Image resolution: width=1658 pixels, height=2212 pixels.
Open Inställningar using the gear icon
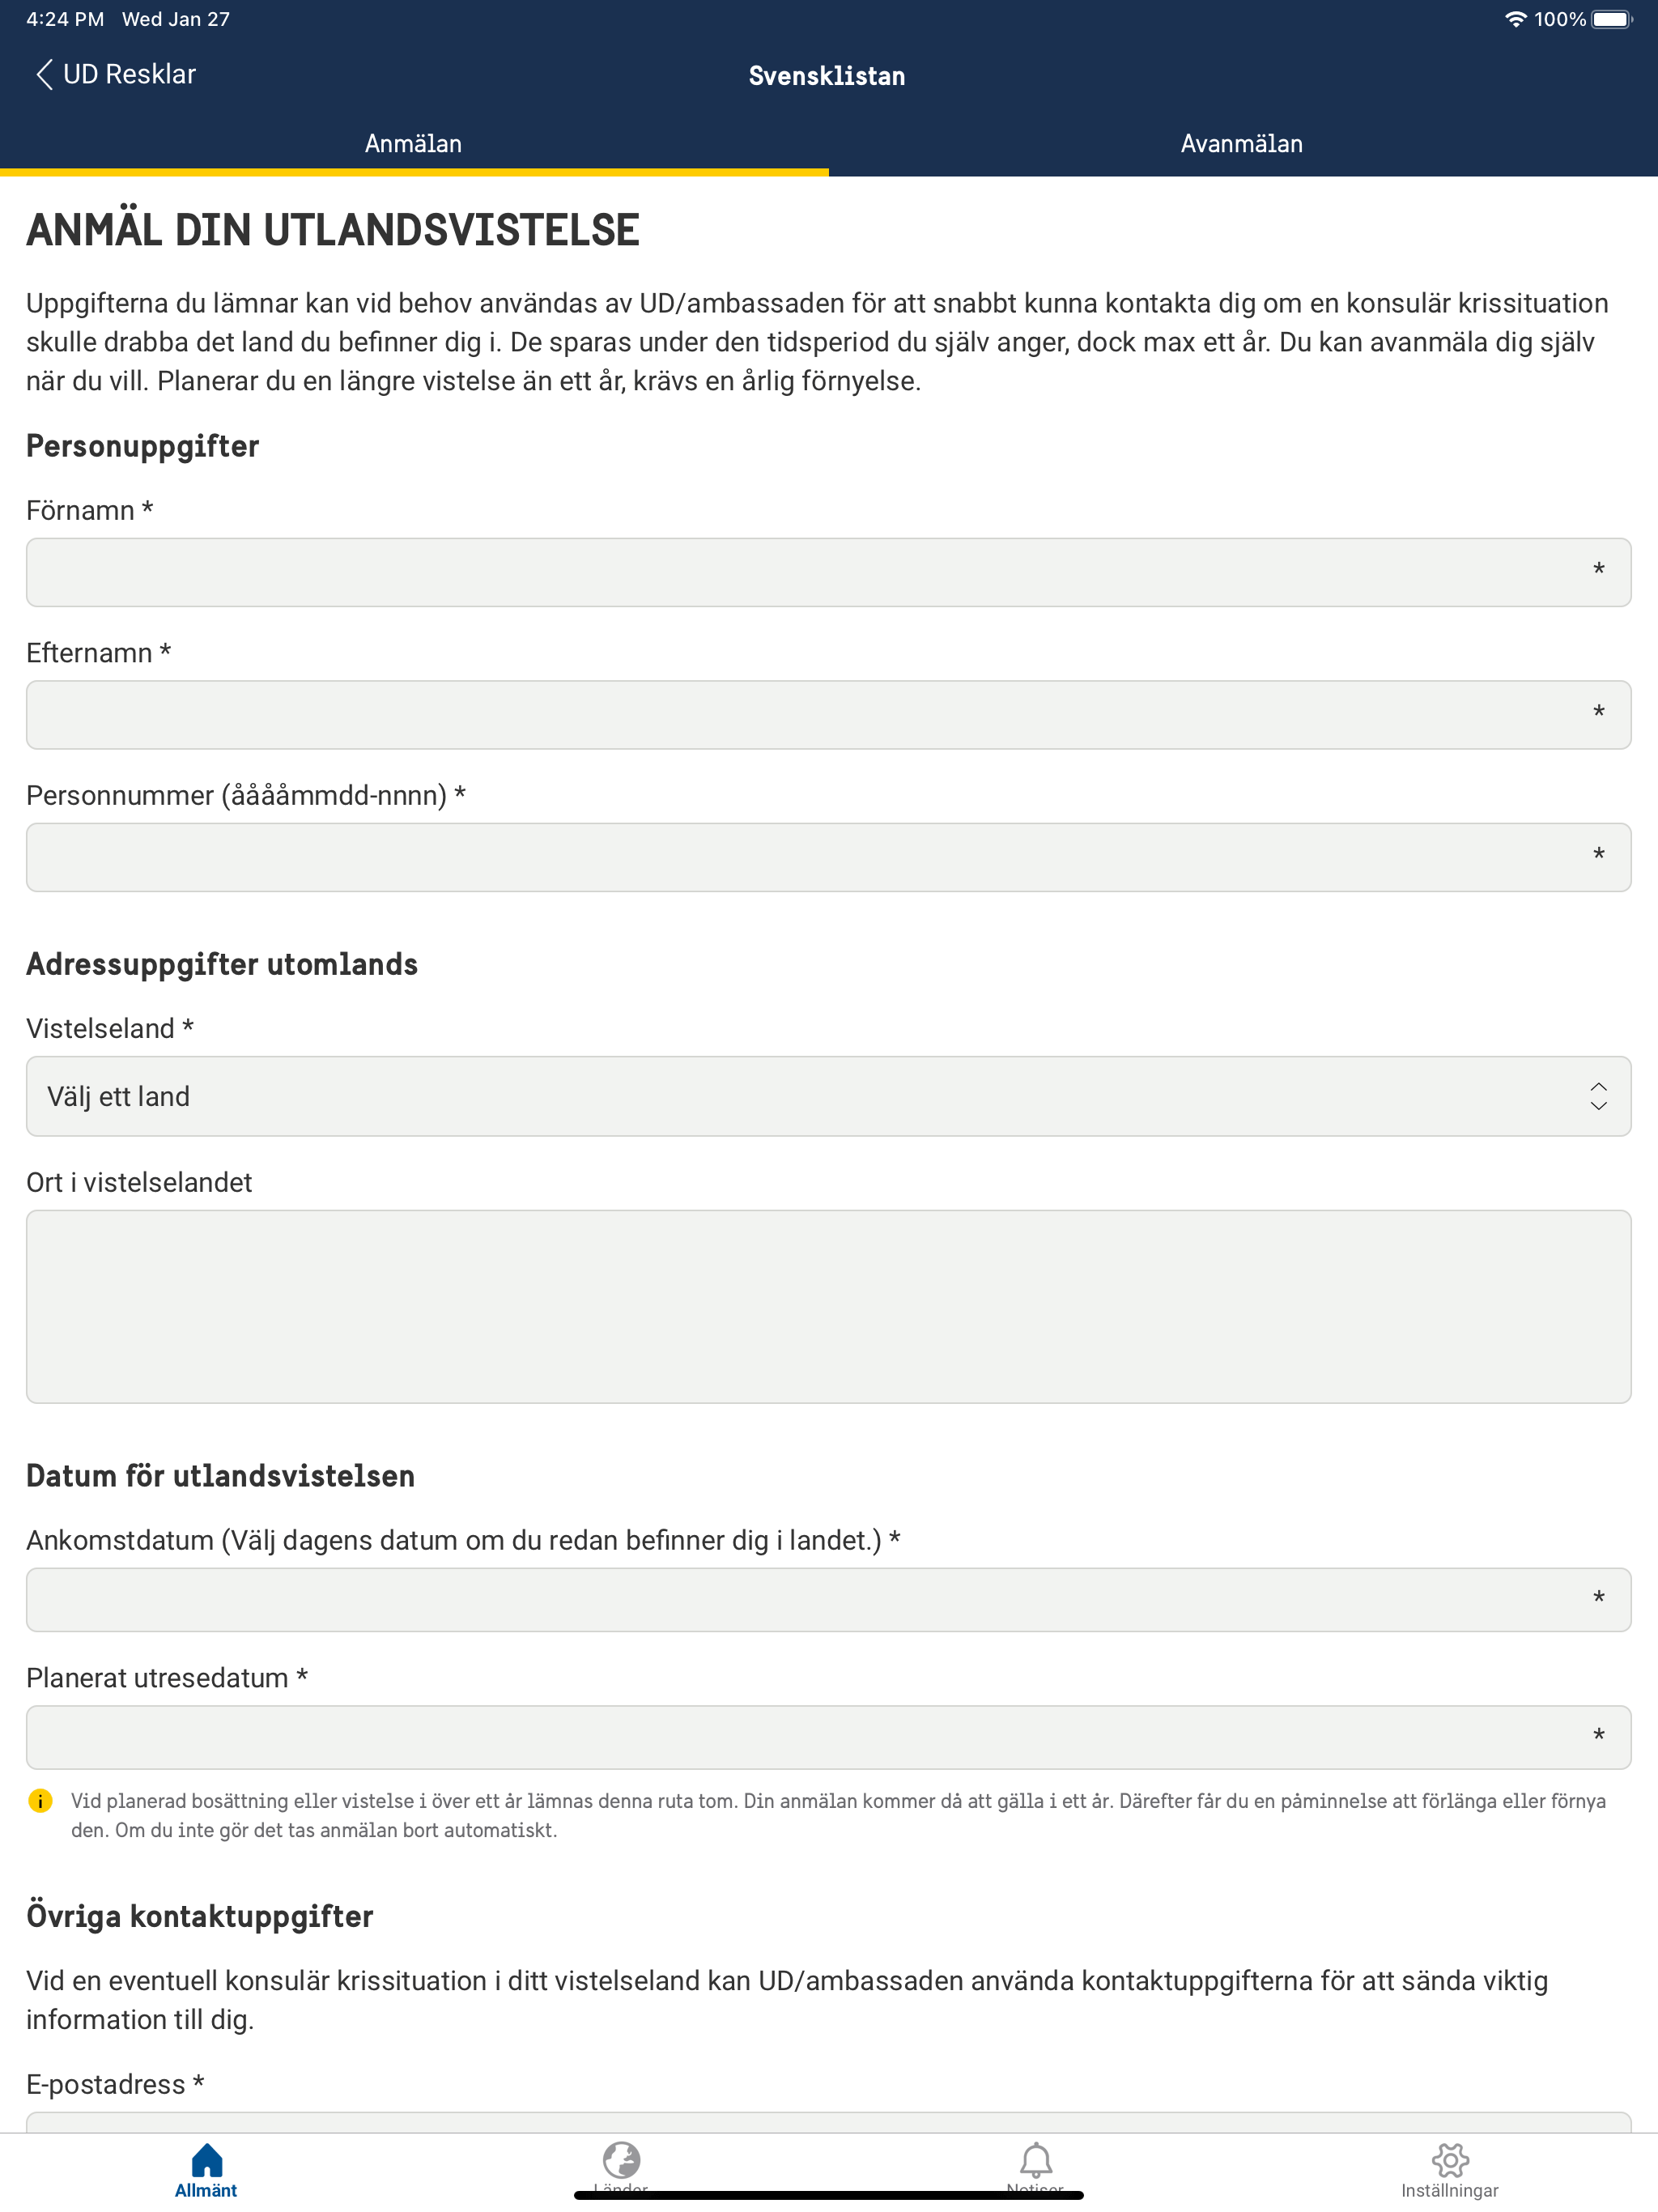[1451, 2160]
